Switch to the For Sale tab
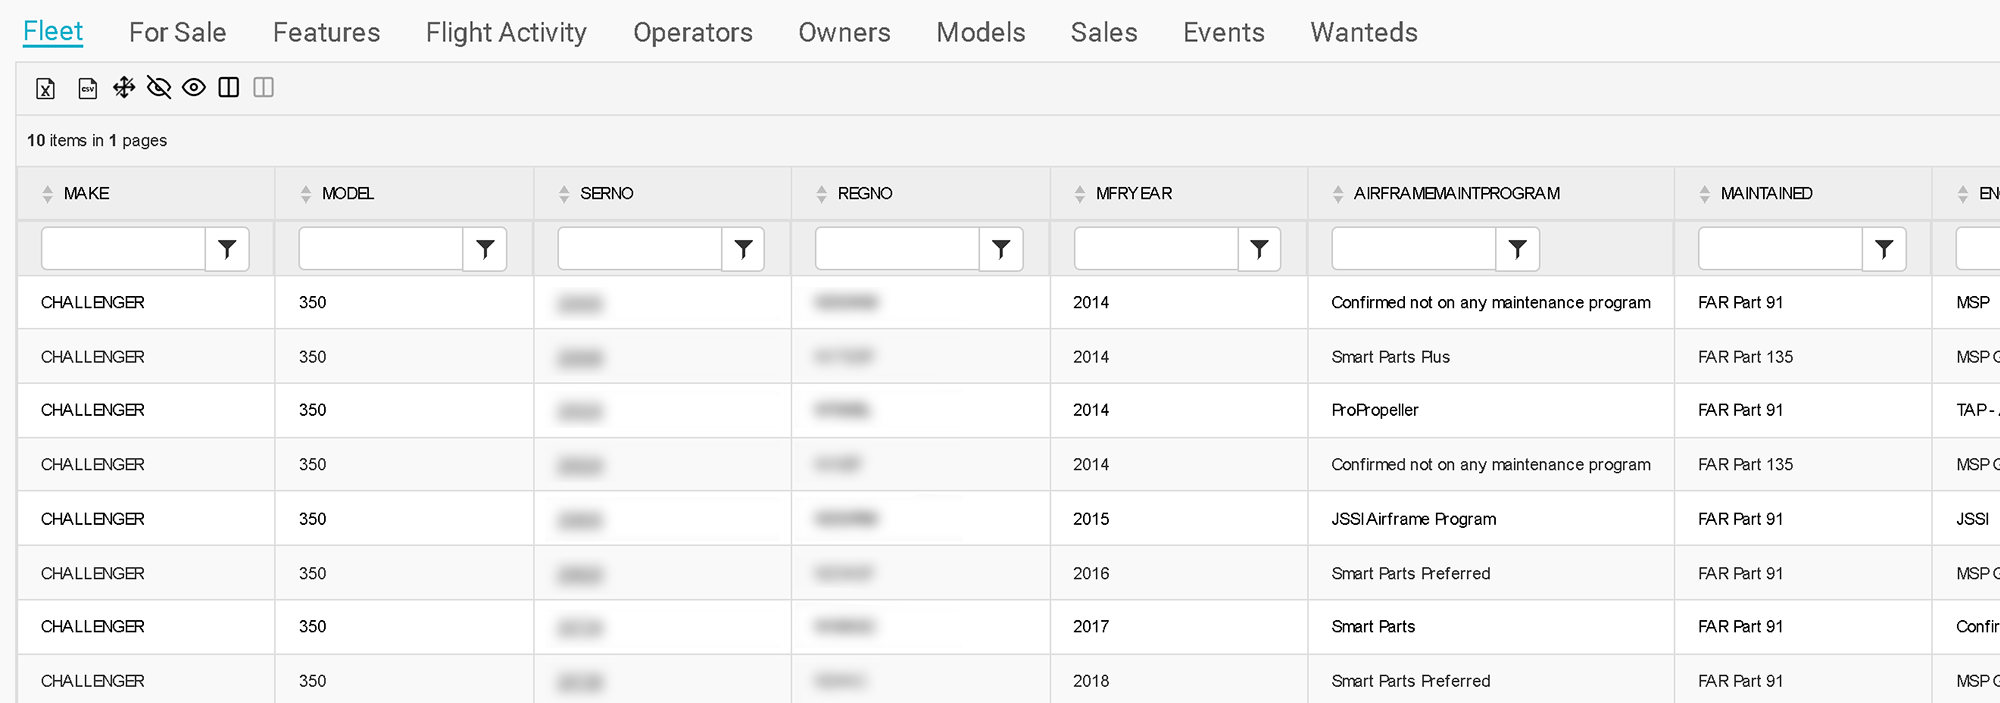This screenshot has width=2000, height=703. pos(178,32)
